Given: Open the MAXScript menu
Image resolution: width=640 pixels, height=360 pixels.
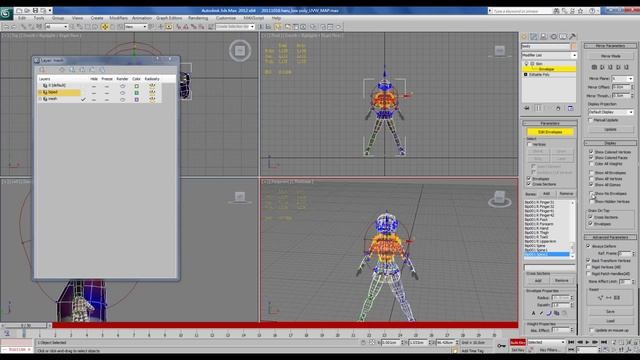Looking at the screenshot, I should click(253, 18).
